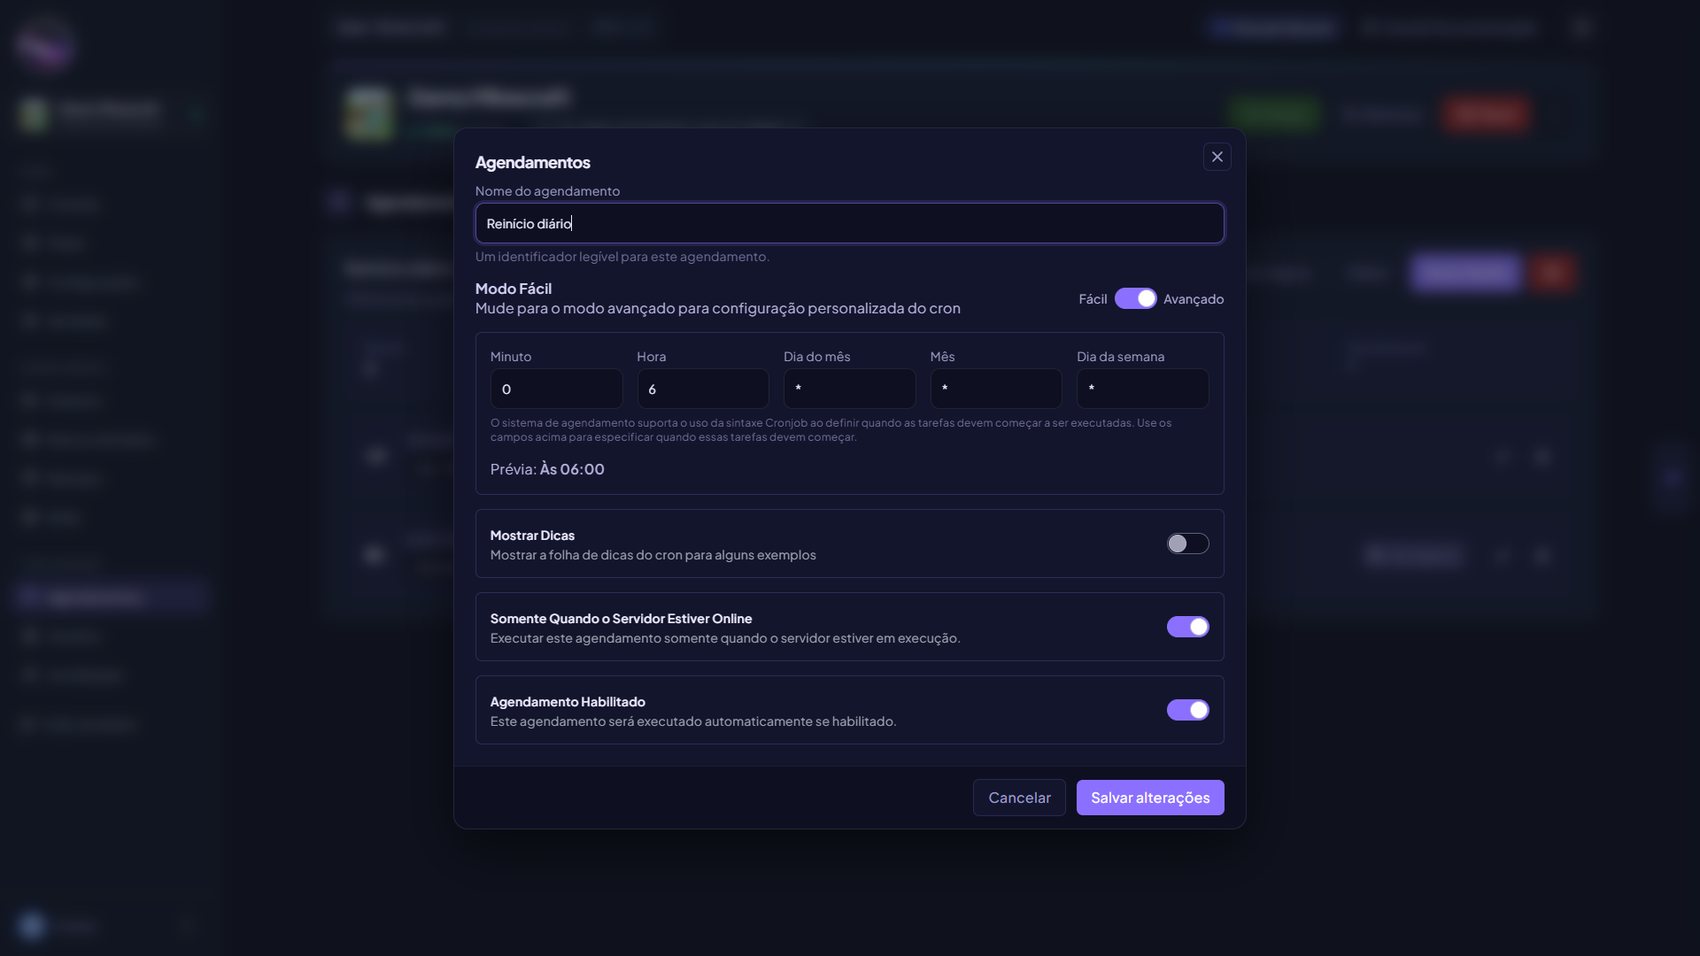
Task: Click the Dia do mês field
Action: tap(849, 389)
